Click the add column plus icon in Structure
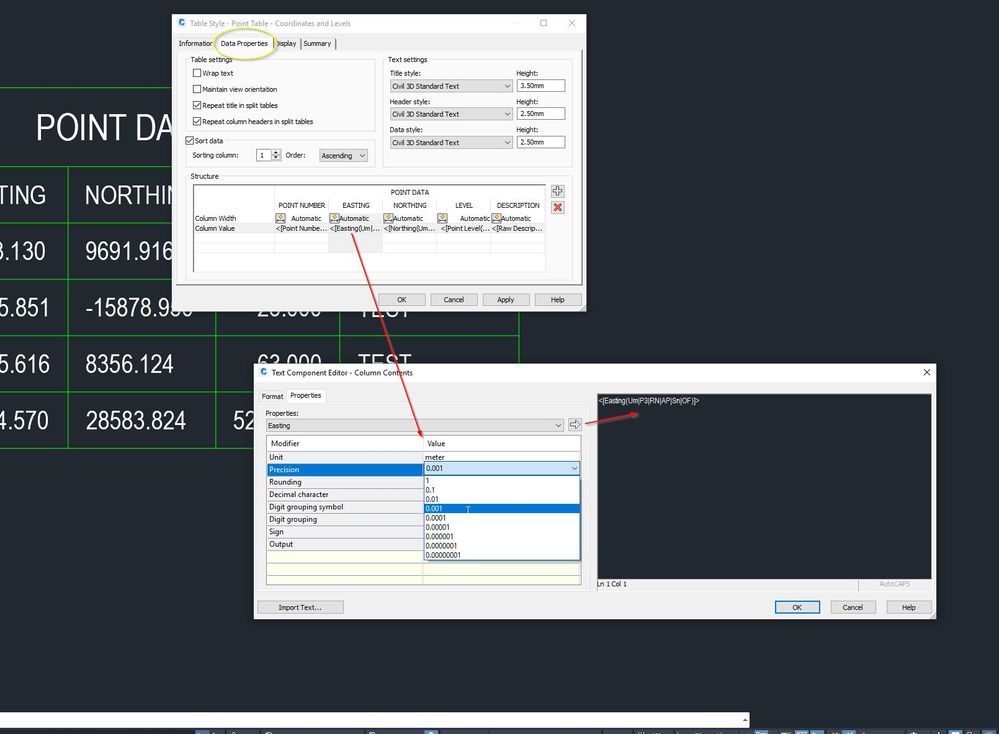The width and height of the screenshot is (999, 734). (x=557, y=191)
